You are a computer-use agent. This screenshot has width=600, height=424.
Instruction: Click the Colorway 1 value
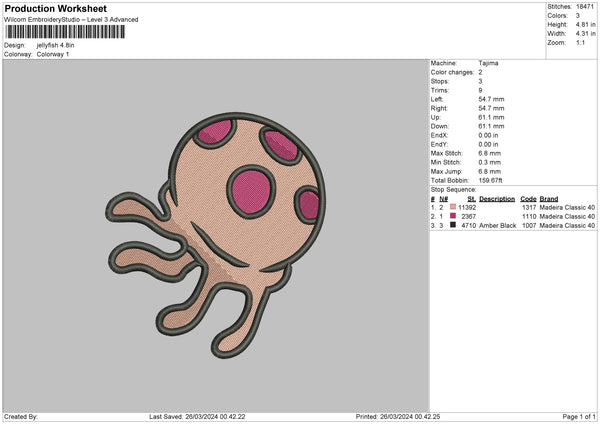pyautogui.click(x=54, y=54)
